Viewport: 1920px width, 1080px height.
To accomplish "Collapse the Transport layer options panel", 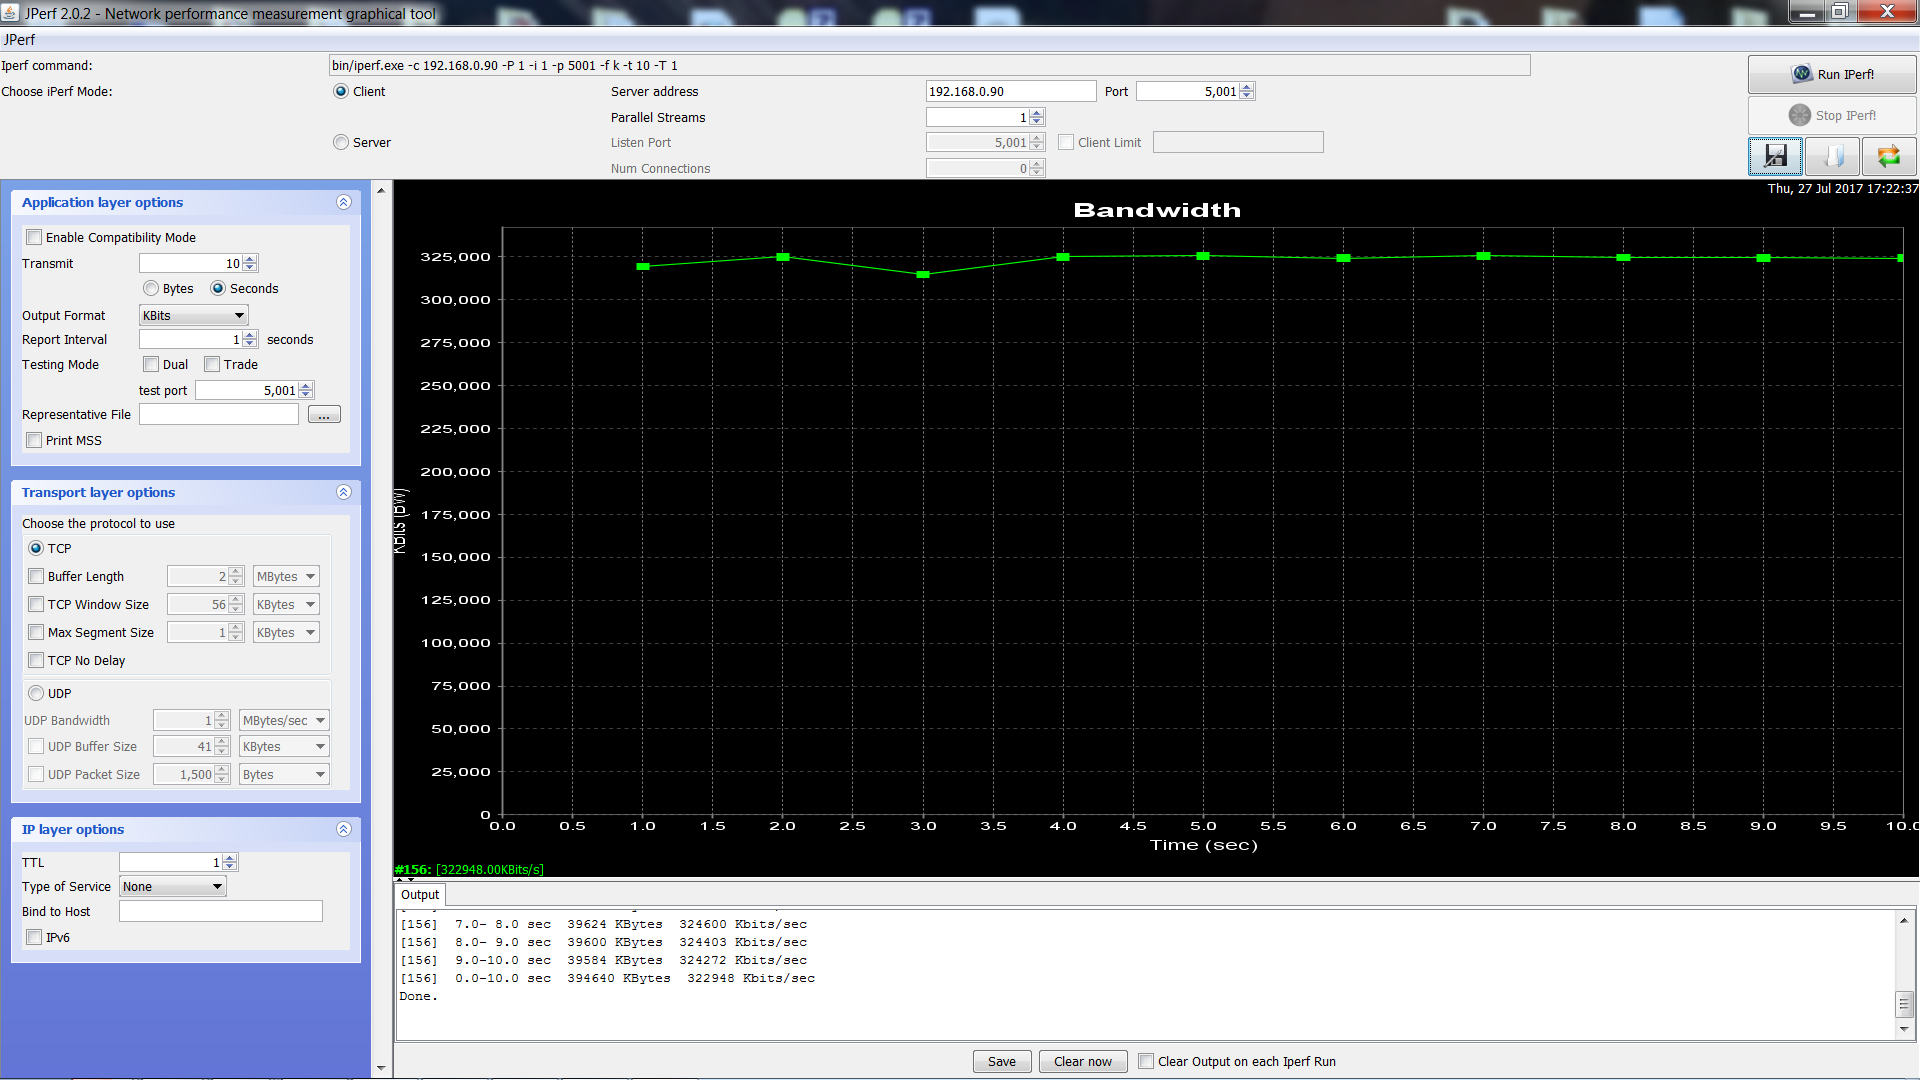I will click(x=343, y=492).
